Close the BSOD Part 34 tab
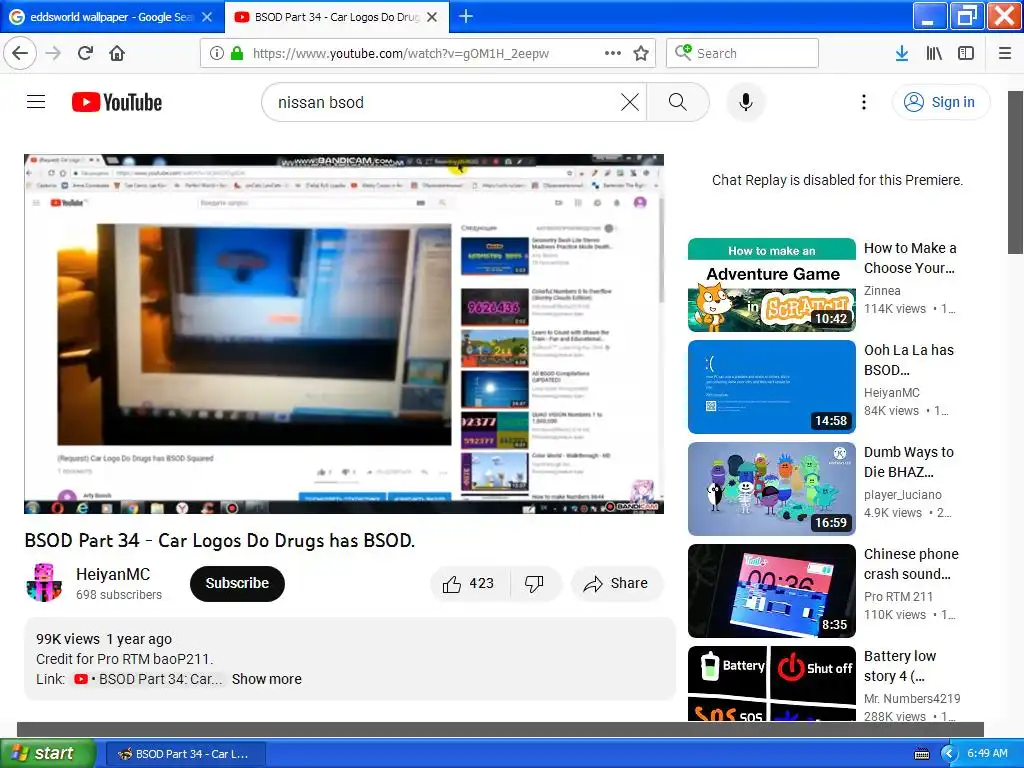 [432, 17]
